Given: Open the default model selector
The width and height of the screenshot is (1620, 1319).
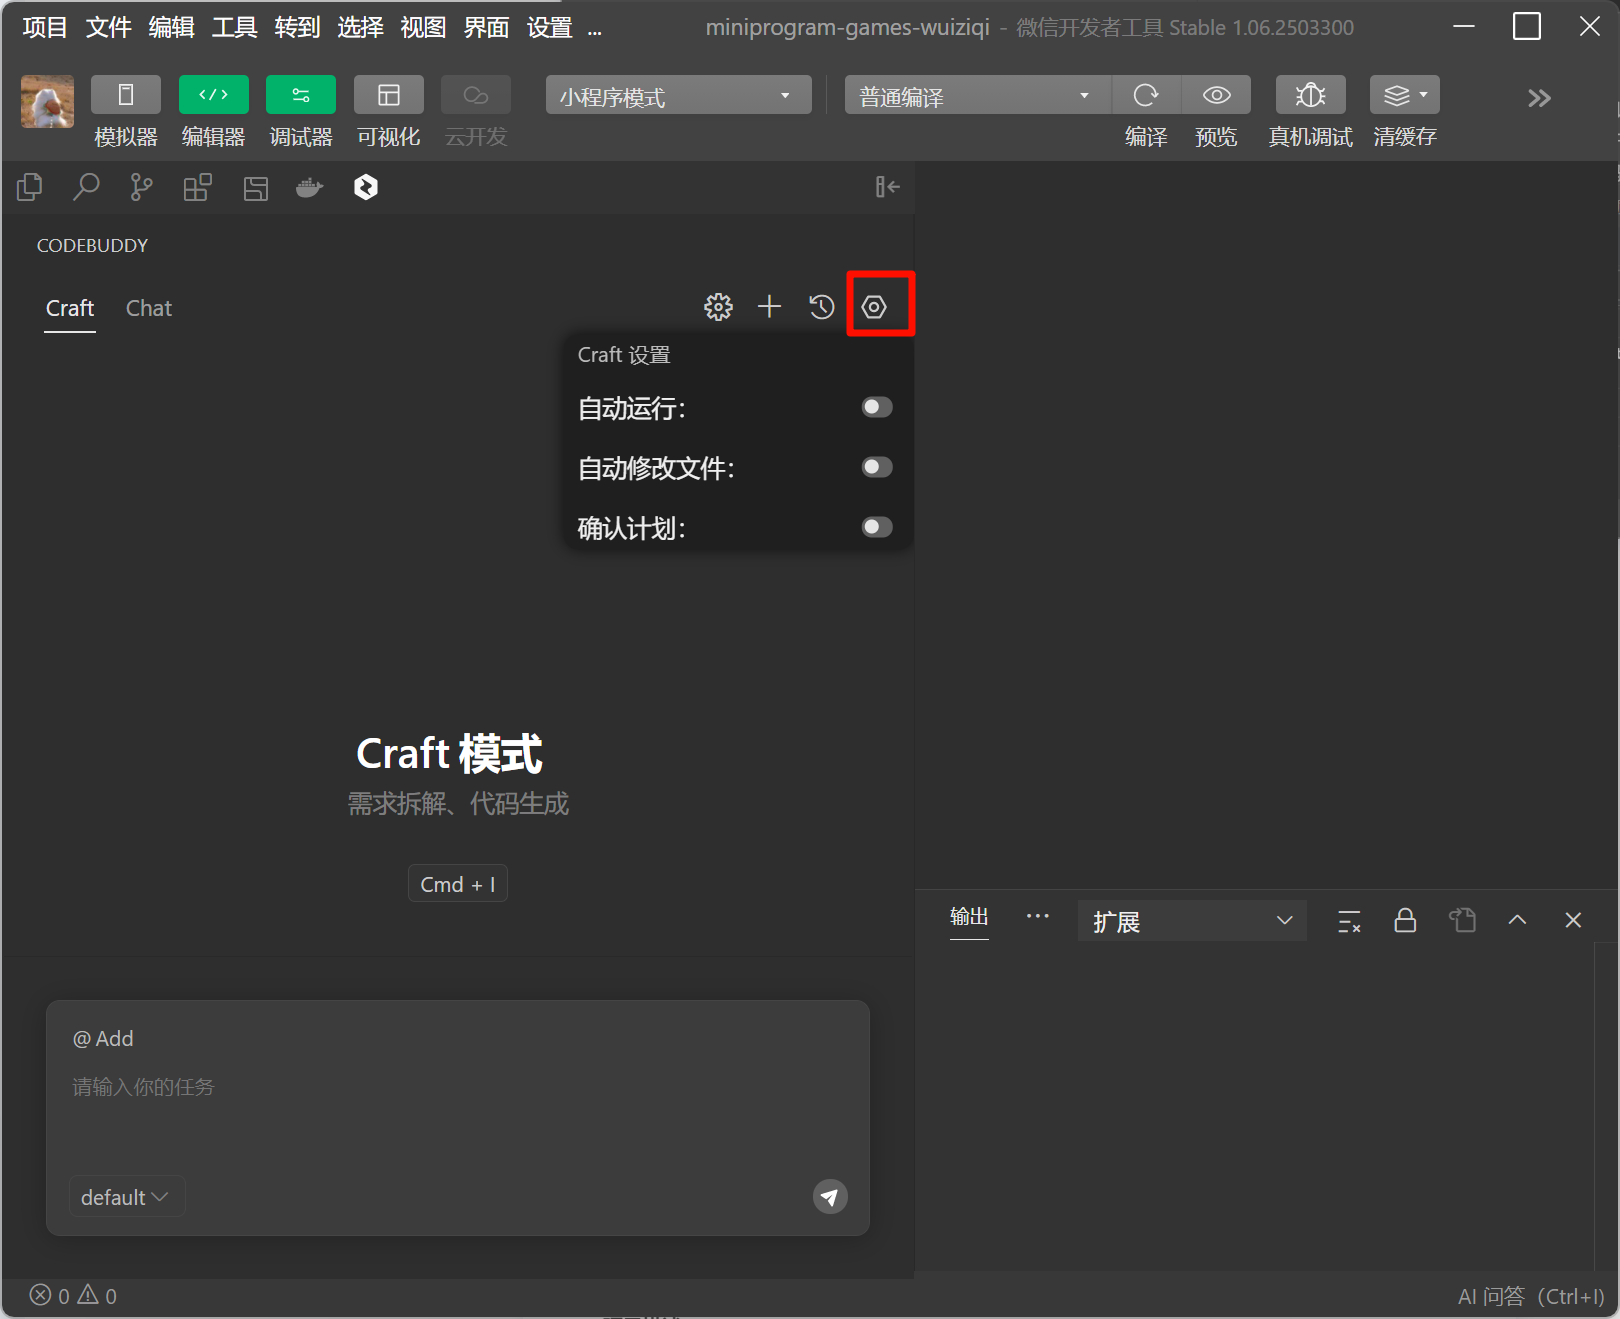Looking at the screenshot, I should coord(125,1197).
